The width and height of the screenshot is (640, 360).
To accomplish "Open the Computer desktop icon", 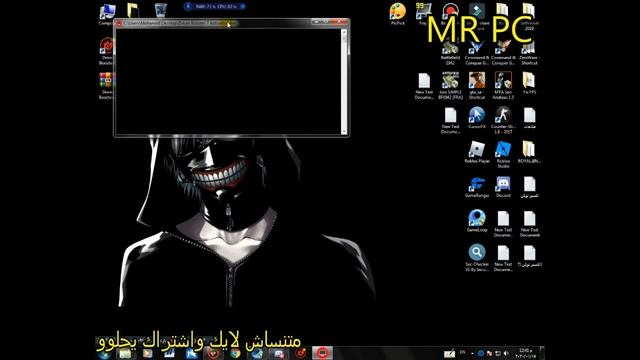I will (107, 14).
